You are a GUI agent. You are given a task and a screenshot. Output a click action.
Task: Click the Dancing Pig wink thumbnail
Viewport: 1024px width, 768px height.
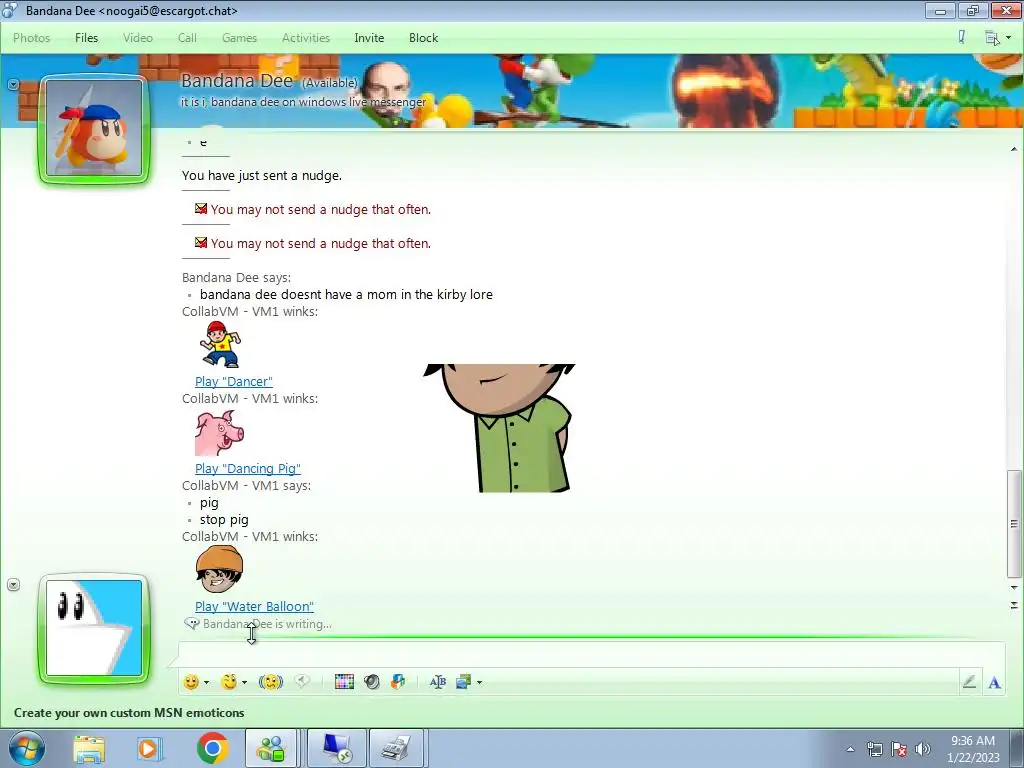click(219, 433)
